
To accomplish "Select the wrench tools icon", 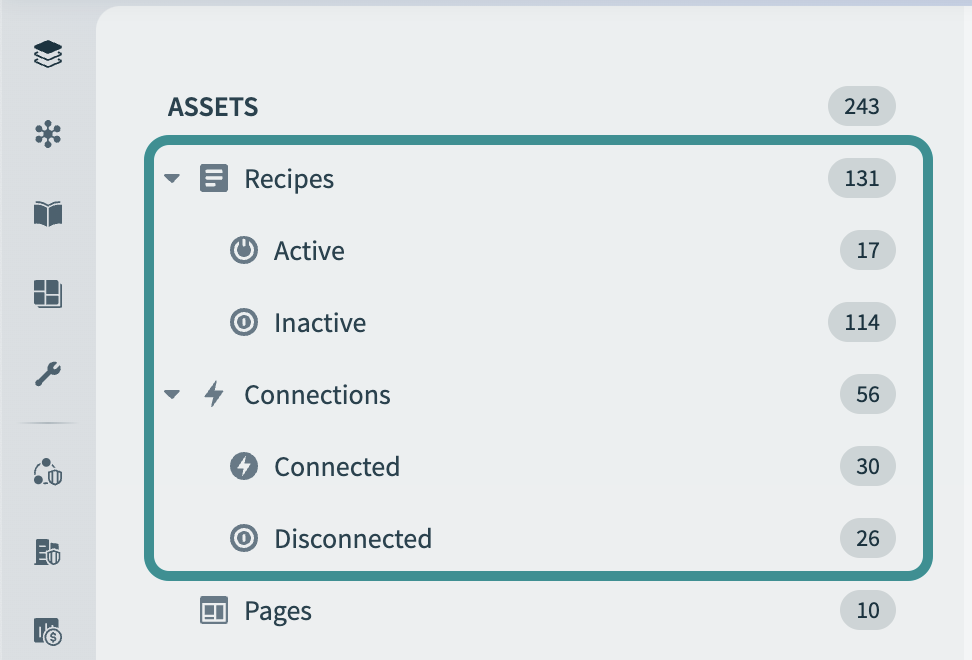I will 47,373.
